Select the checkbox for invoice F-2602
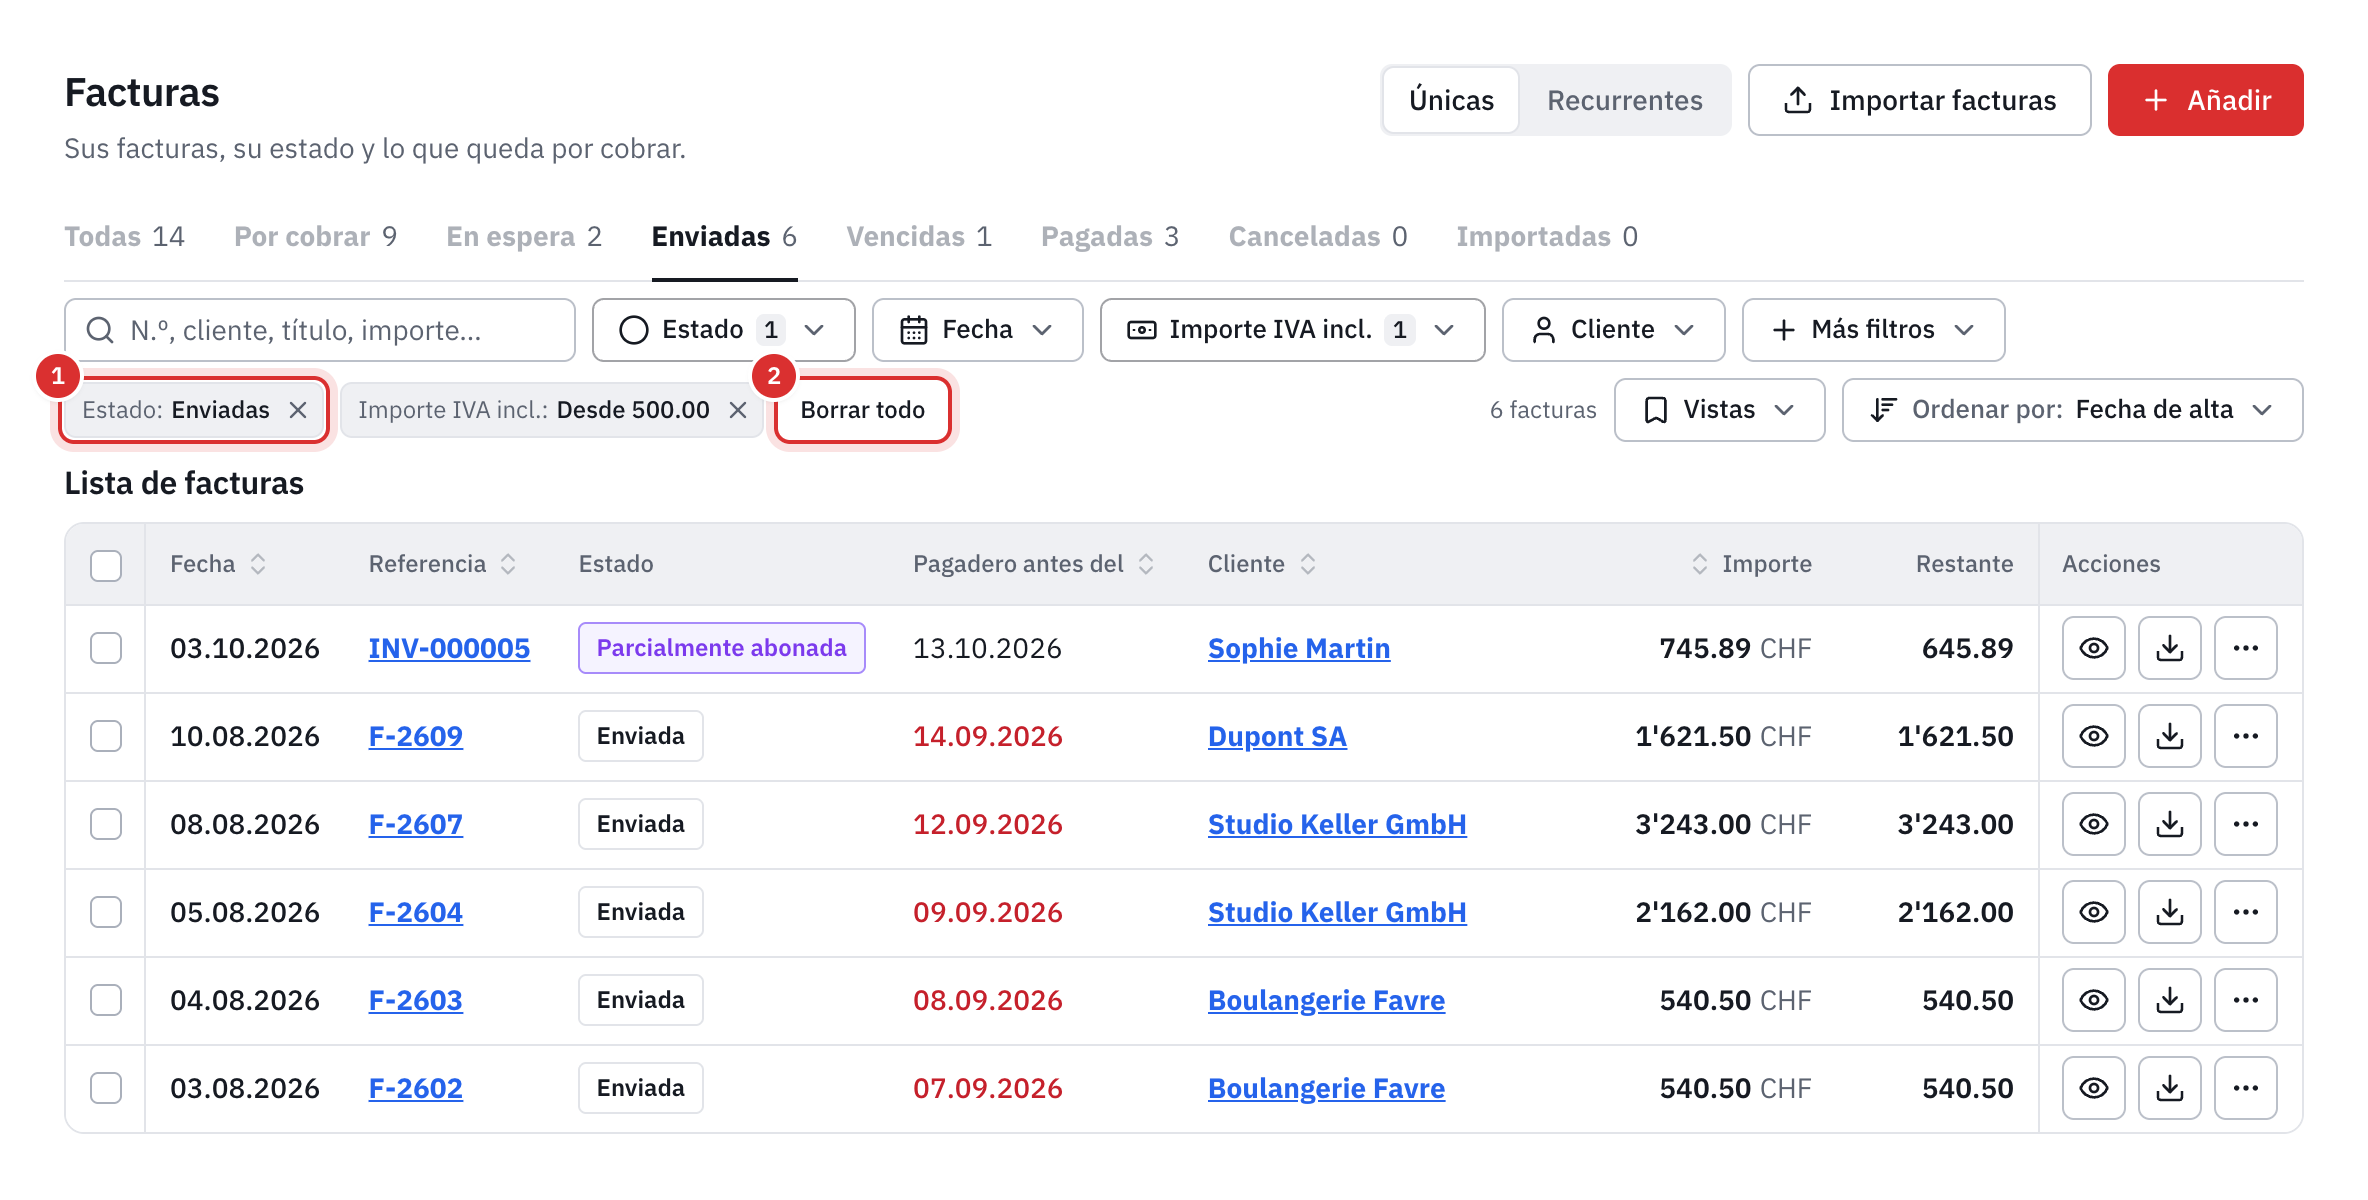2368x1200 pixels. (106, 1088)
